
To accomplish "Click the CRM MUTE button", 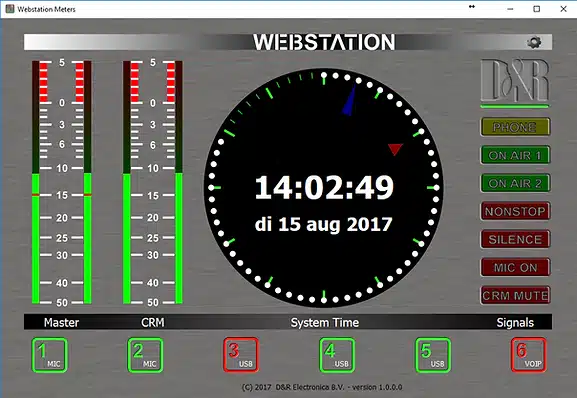I will click(515, 295).
